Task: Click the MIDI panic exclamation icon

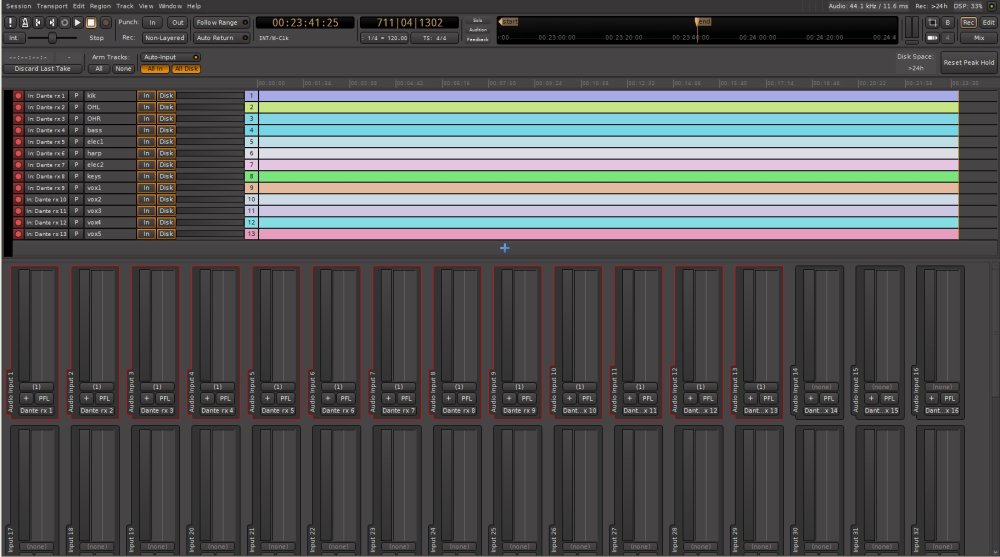Action: (x=10, y=21)
